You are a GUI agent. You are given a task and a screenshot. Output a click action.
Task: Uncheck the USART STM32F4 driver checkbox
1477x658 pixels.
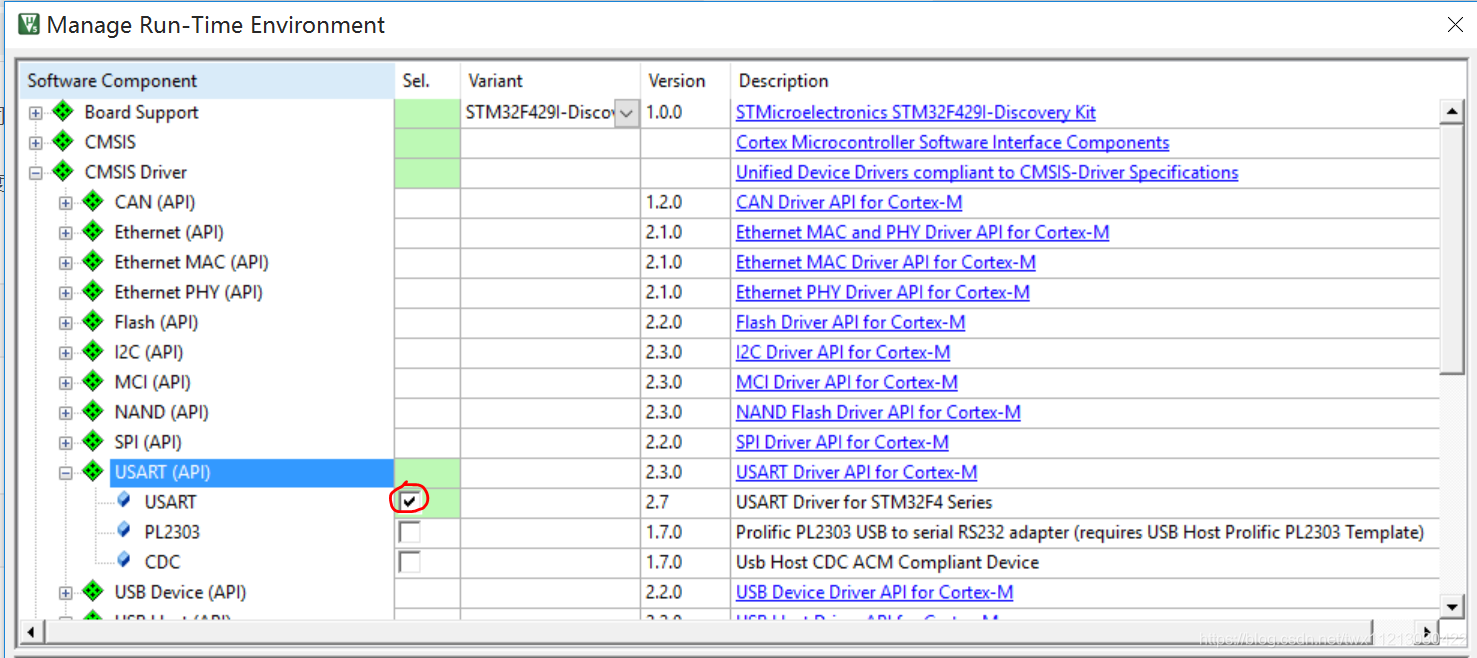pos(409,501)
